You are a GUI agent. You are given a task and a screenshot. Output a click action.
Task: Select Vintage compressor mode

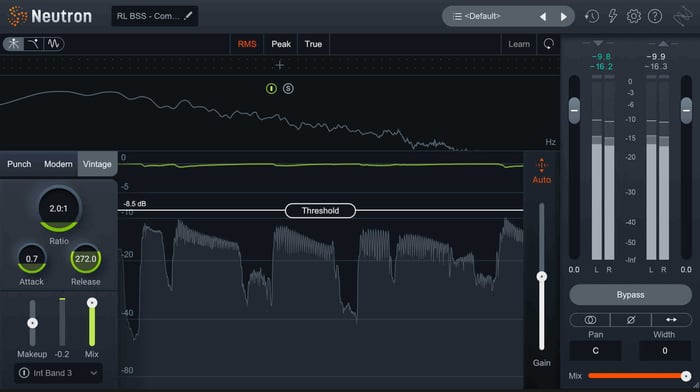coord(97,164)
